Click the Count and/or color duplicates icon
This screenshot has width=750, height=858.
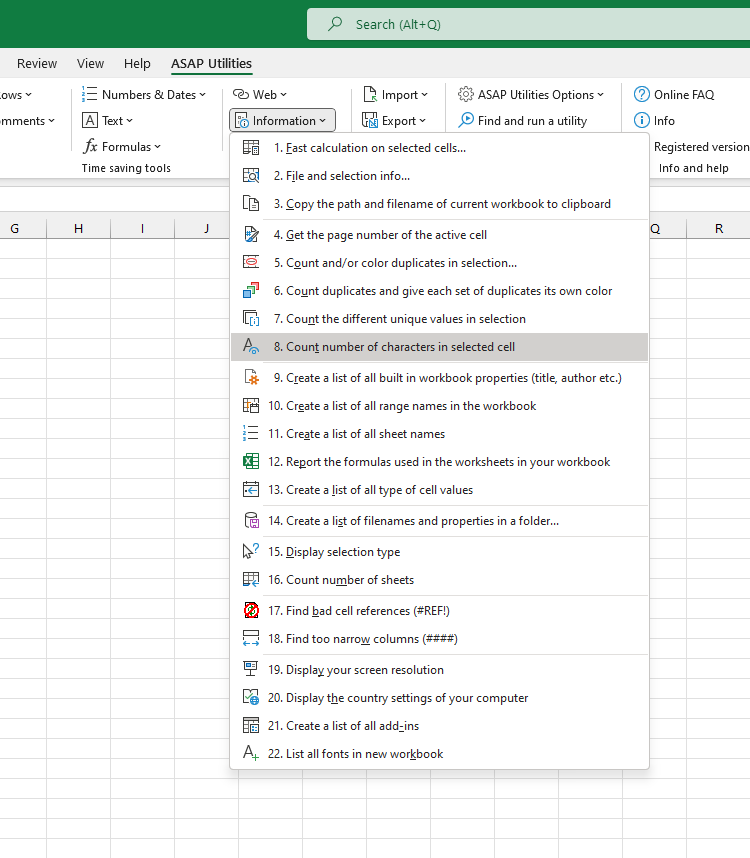tap(251, 263)
